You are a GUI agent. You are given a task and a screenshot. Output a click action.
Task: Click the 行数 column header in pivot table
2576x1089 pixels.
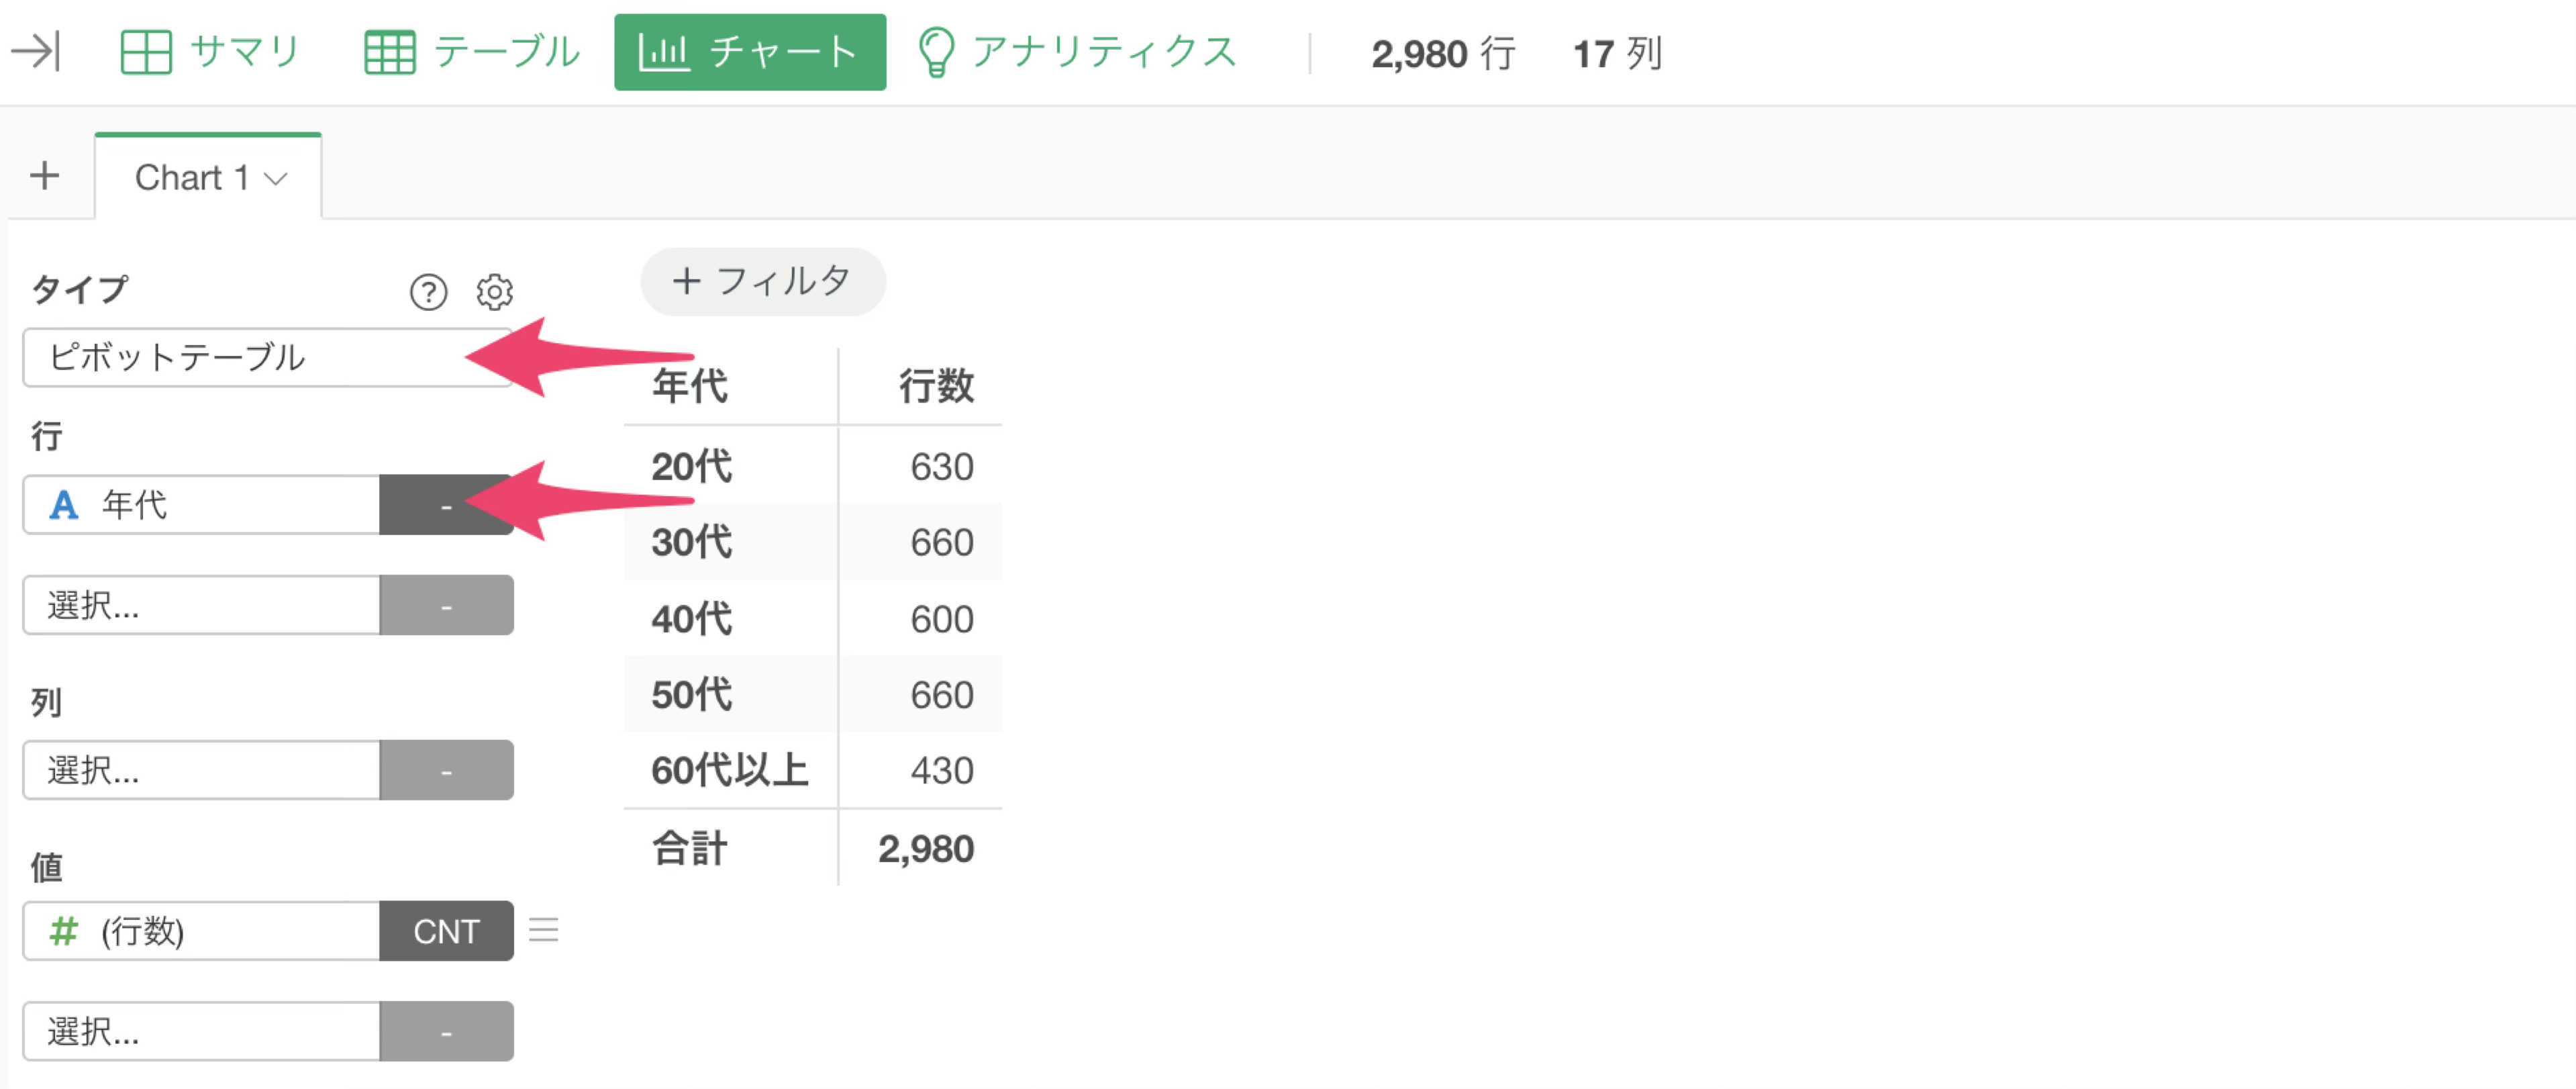click(935, 386)
